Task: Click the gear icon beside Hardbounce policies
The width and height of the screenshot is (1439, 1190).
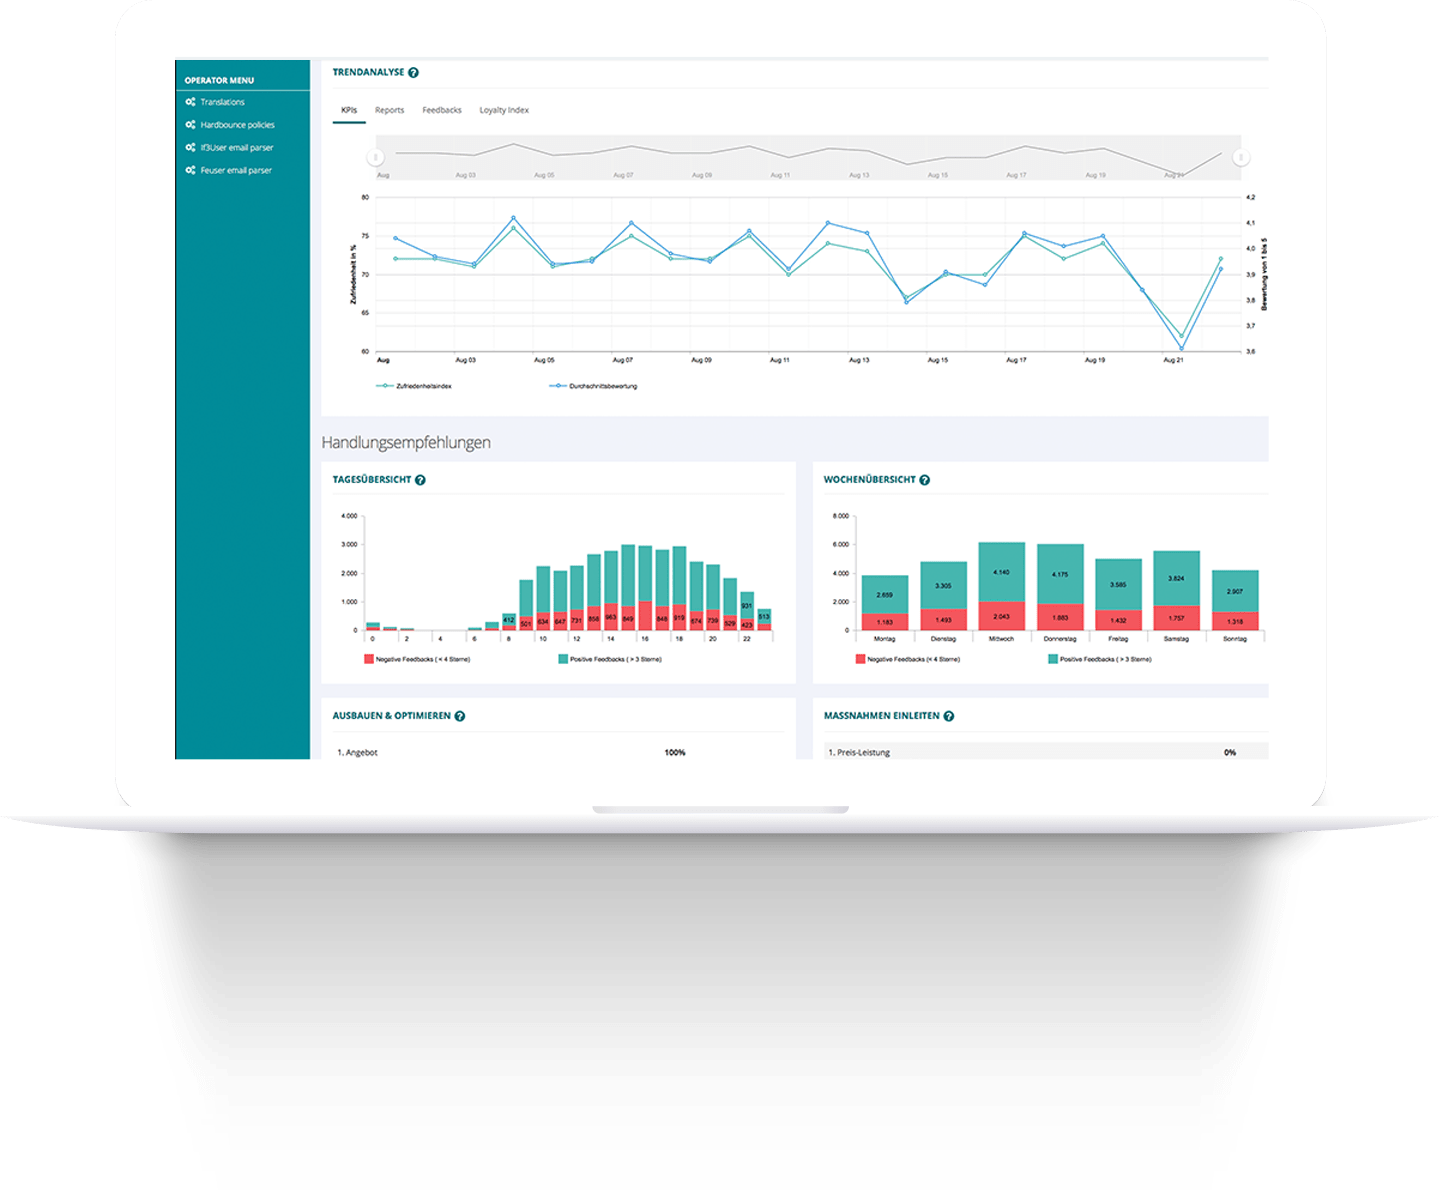Action: point(190,125)
